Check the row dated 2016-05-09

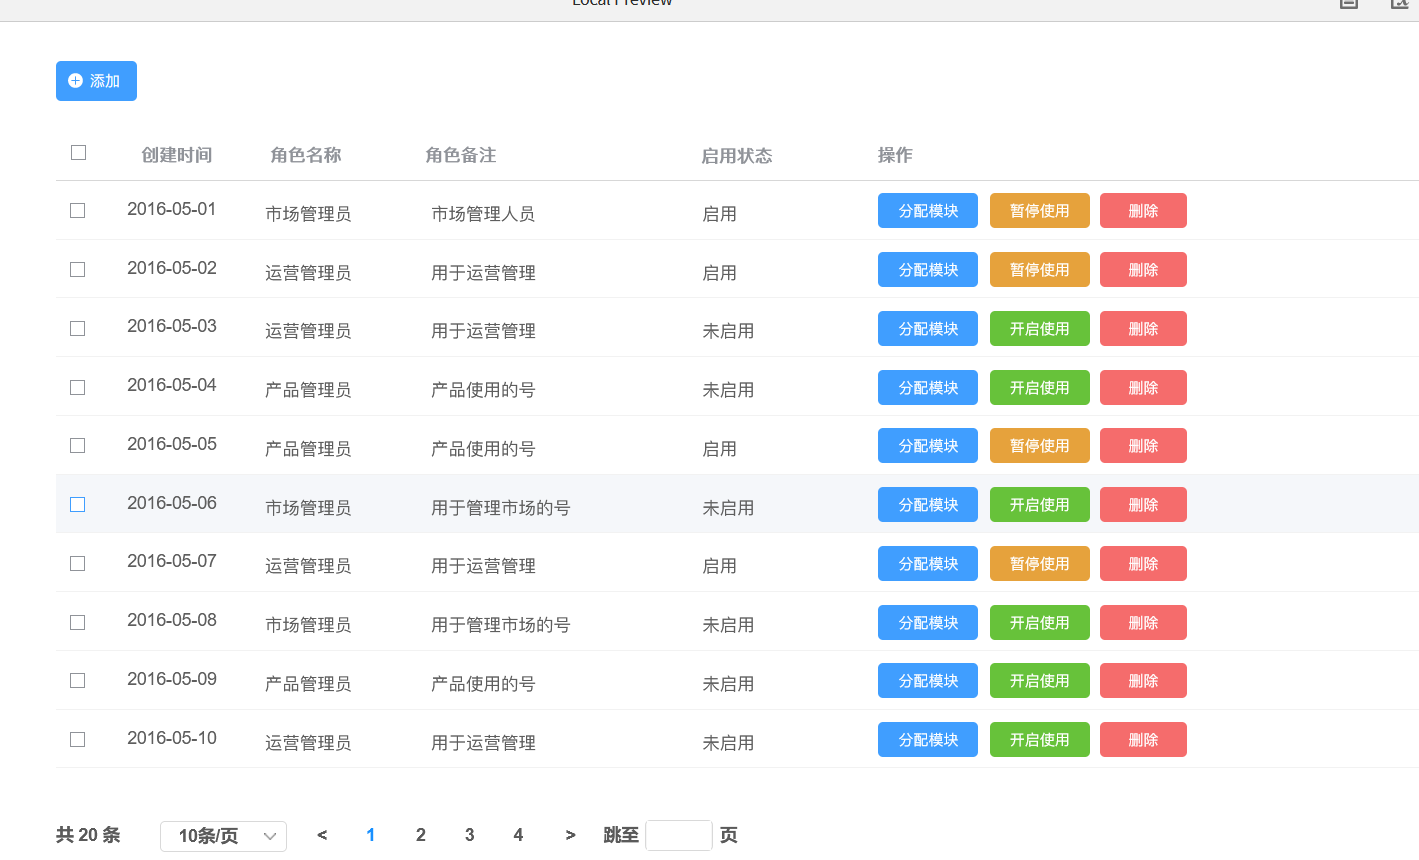click(x=77, y=681)
